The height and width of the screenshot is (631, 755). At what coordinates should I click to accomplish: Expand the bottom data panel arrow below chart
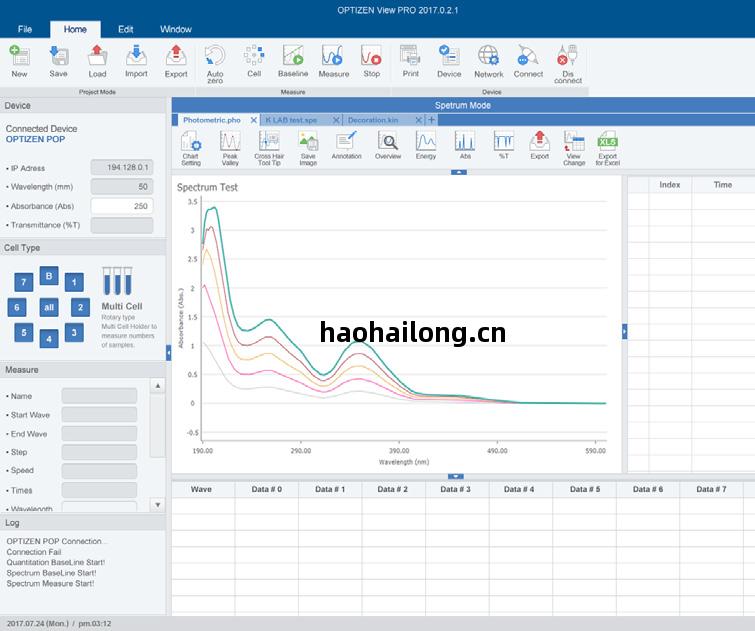456,476
